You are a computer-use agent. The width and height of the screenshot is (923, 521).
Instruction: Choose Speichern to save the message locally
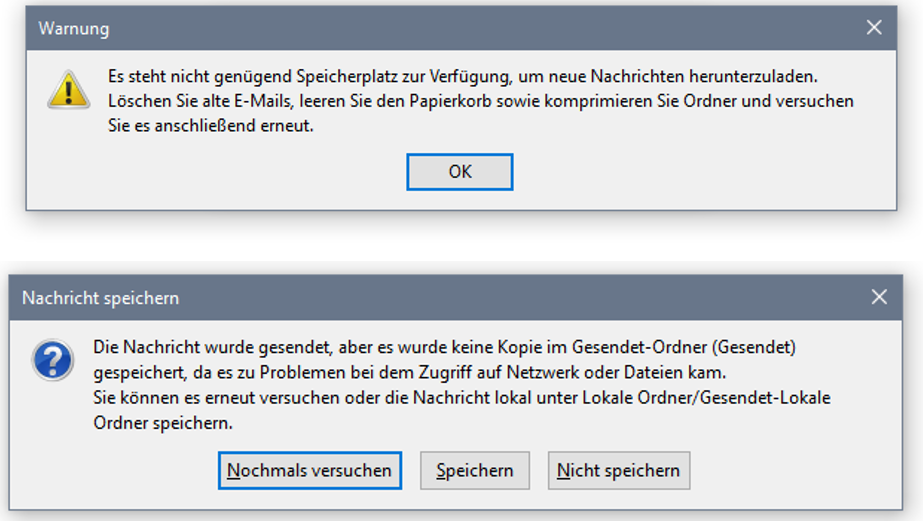pyautogui.click(x=475, y=470)
